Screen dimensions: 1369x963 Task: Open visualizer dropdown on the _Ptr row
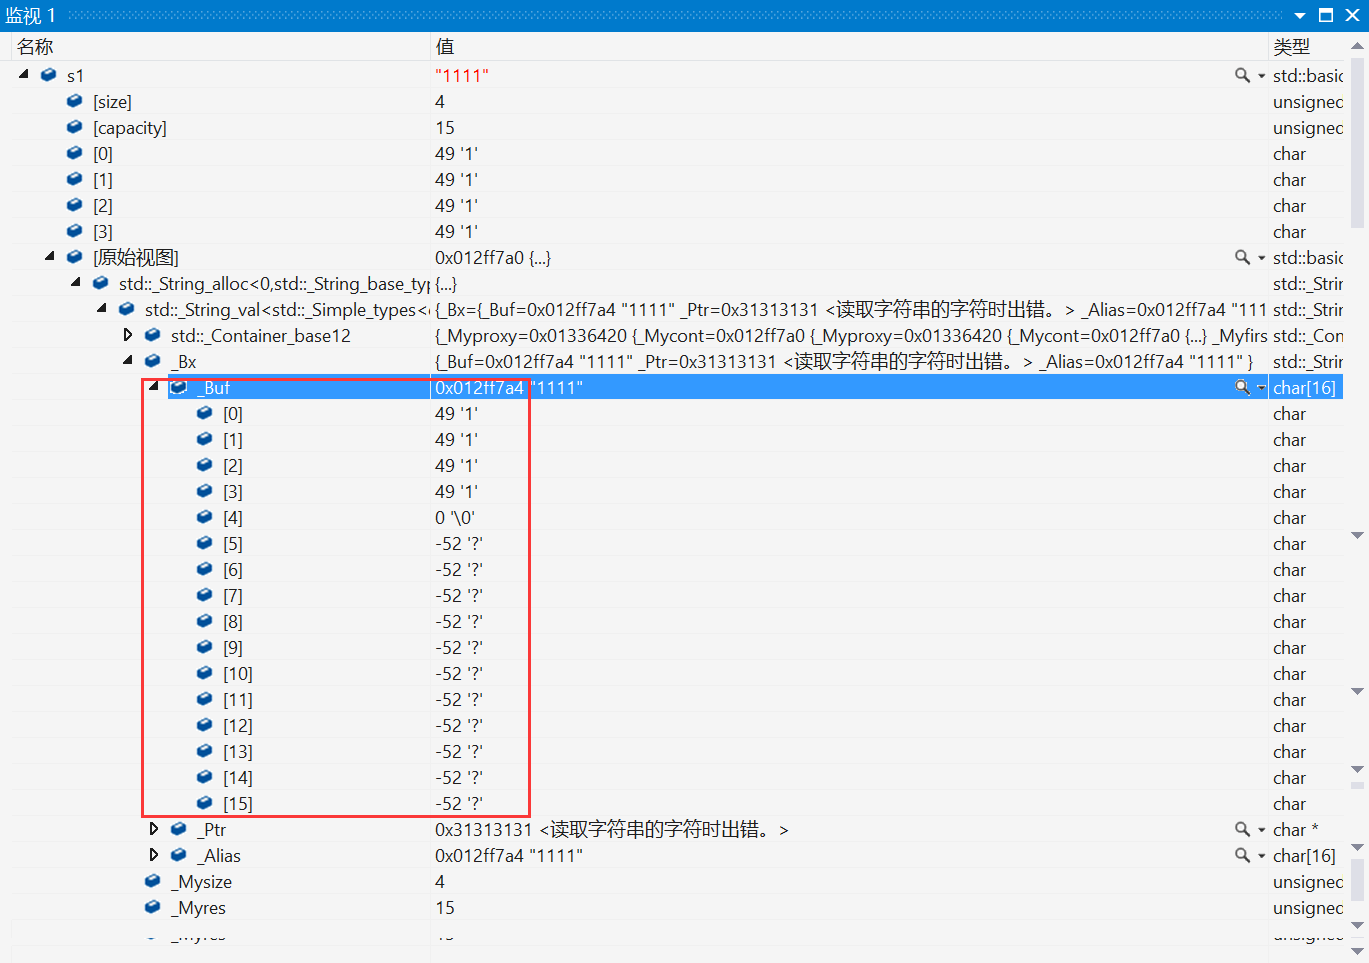[1261, 830]
